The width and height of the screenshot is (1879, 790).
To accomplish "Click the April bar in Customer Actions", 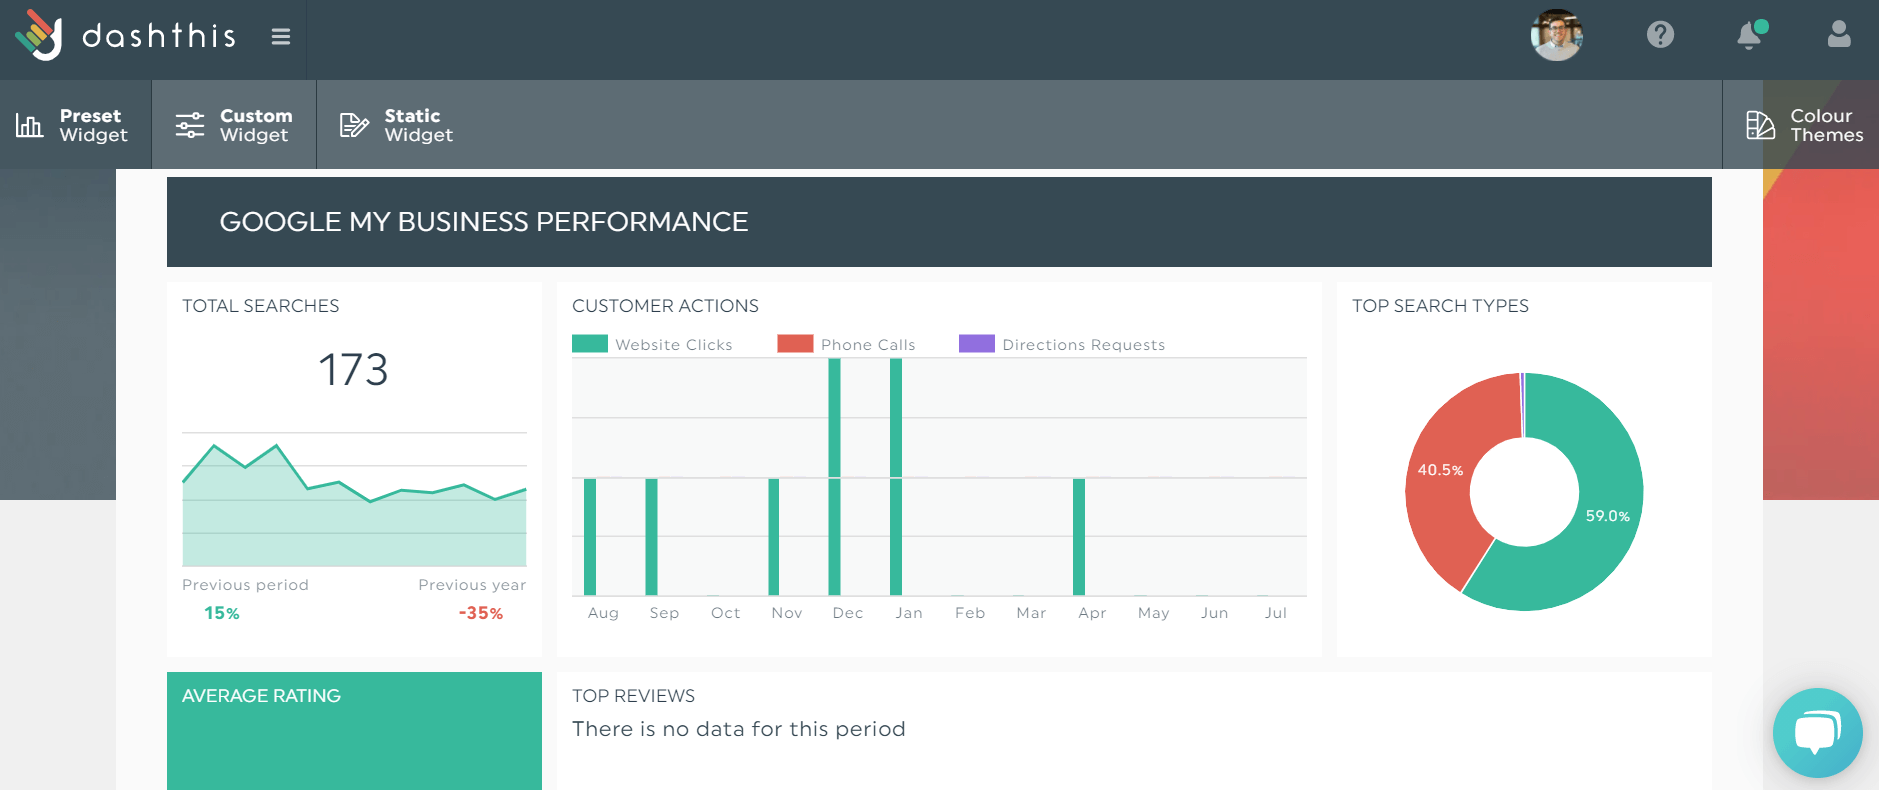I will pos(1079,537).
